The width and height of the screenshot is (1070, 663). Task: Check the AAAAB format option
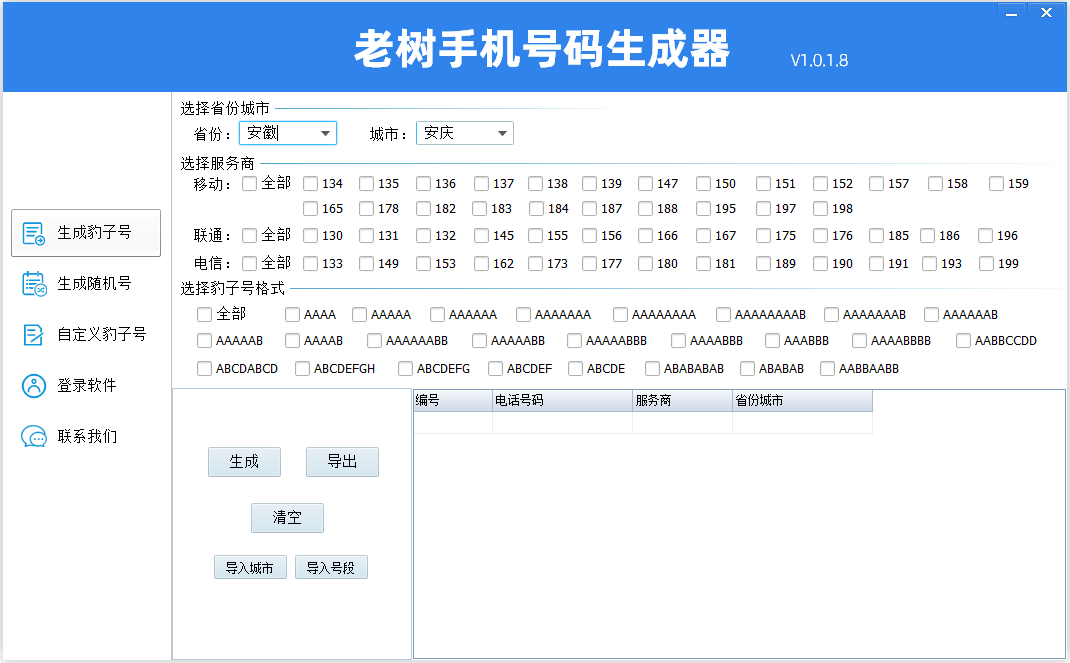click(292, 340)
